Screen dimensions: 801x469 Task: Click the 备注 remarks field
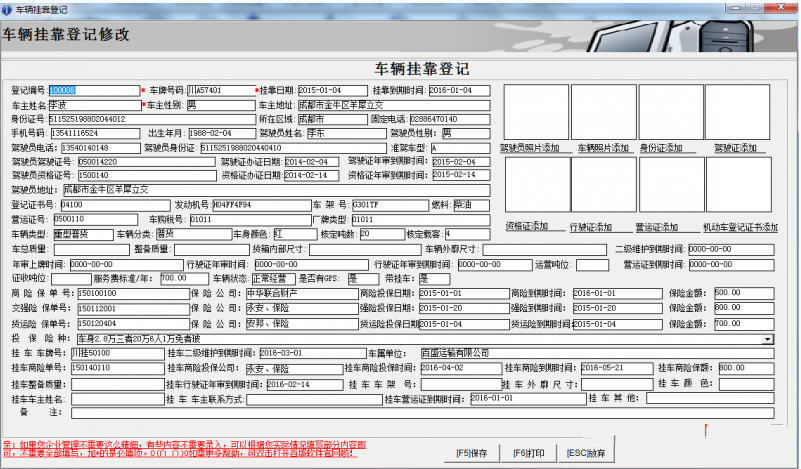point(422,413)
